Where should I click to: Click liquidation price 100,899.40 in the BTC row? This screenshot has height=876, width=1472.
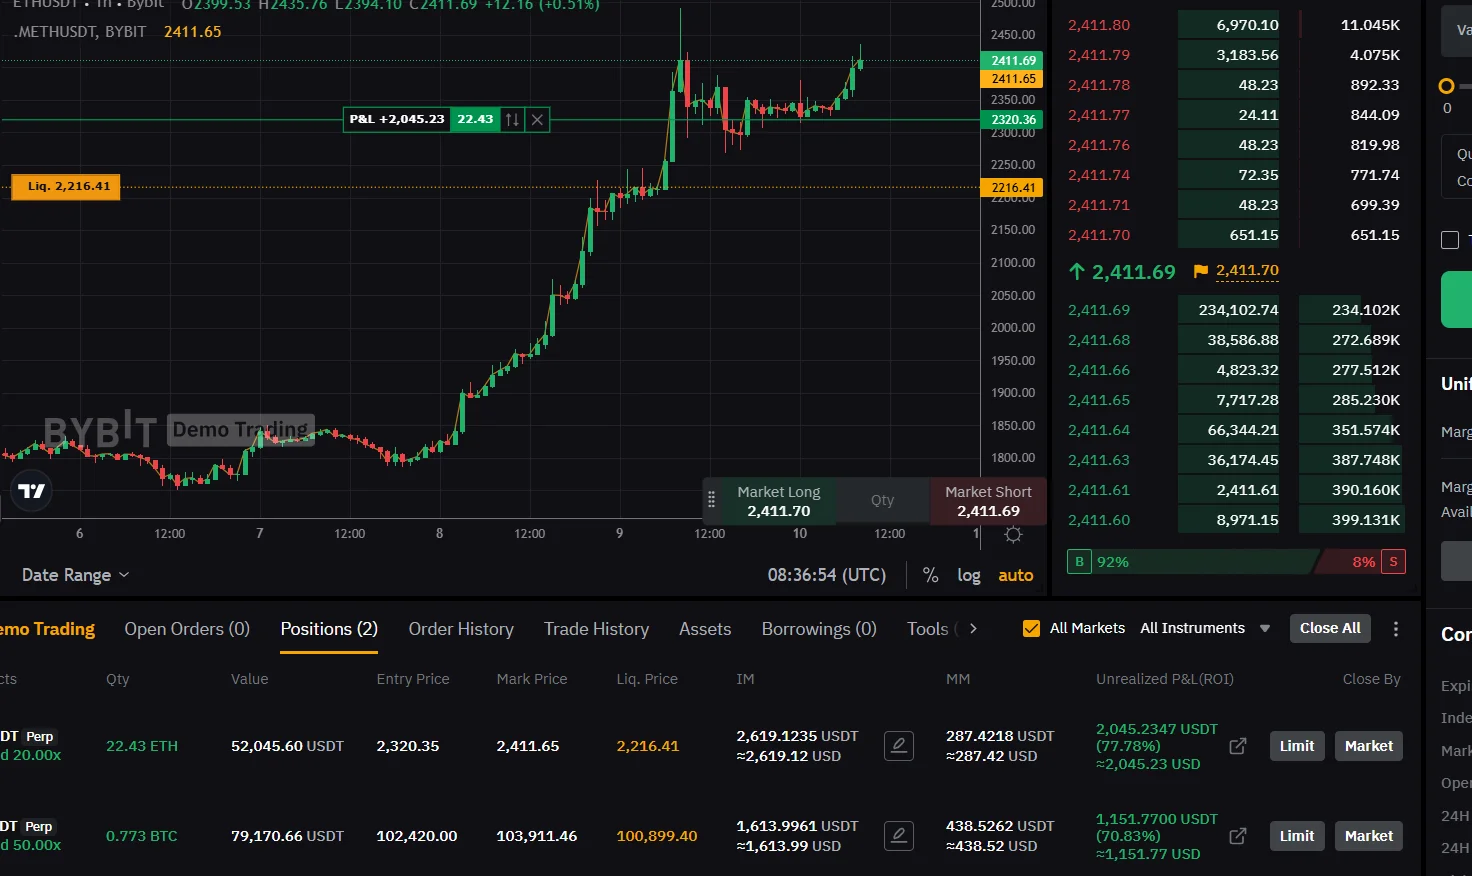(x=657, y=836)
